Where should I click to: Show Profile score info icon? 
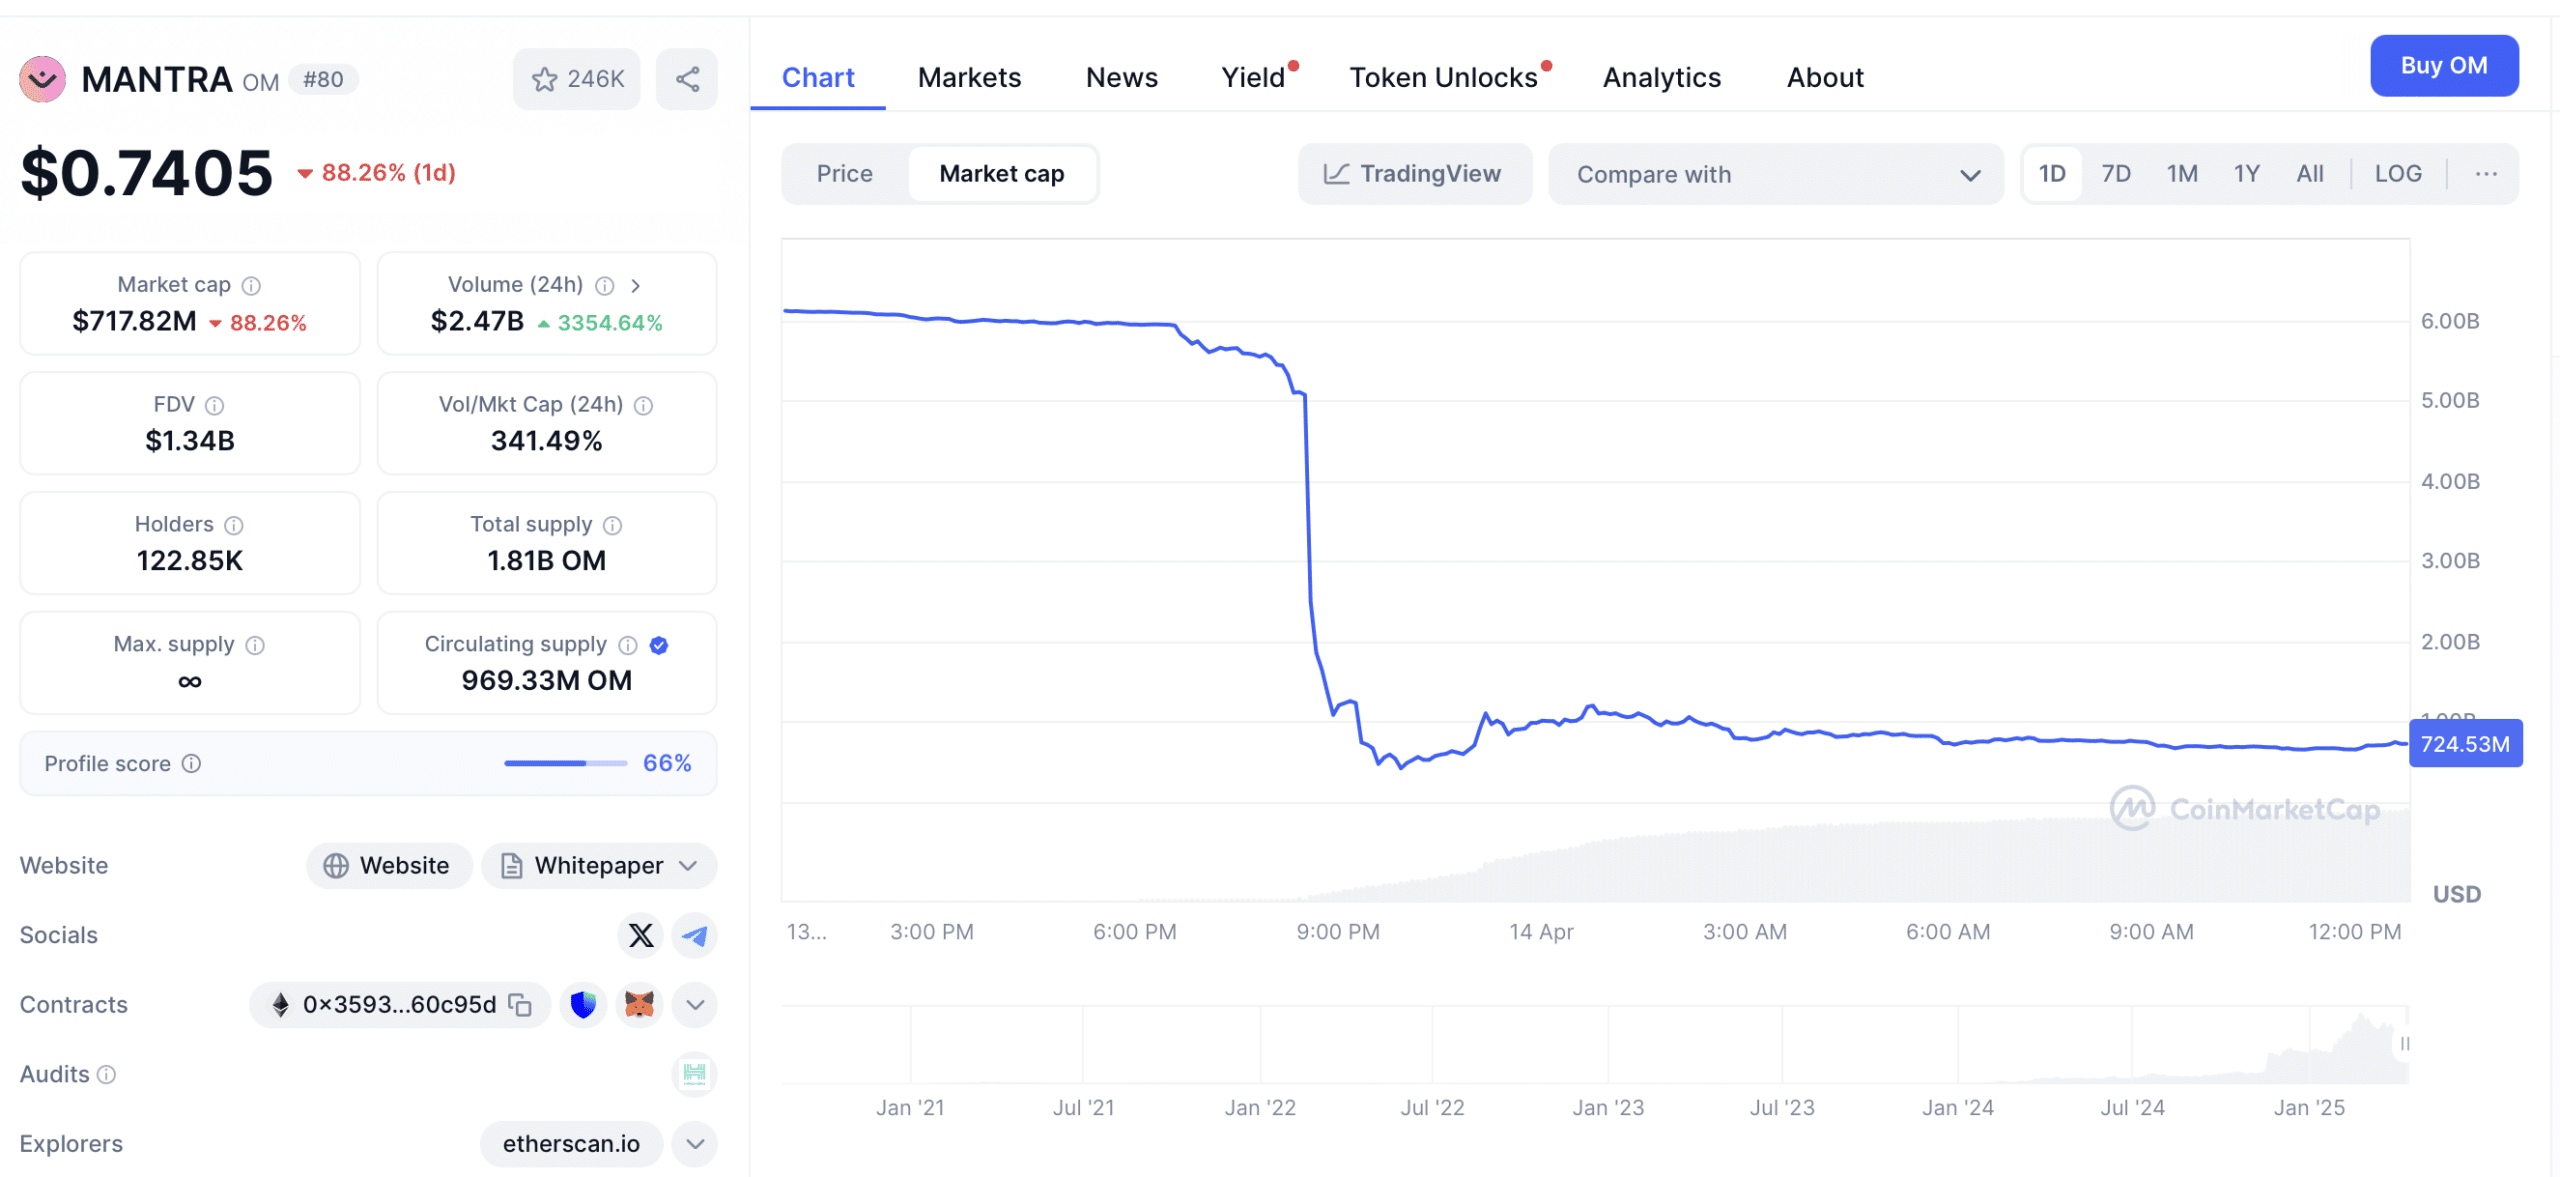point(192,764)
